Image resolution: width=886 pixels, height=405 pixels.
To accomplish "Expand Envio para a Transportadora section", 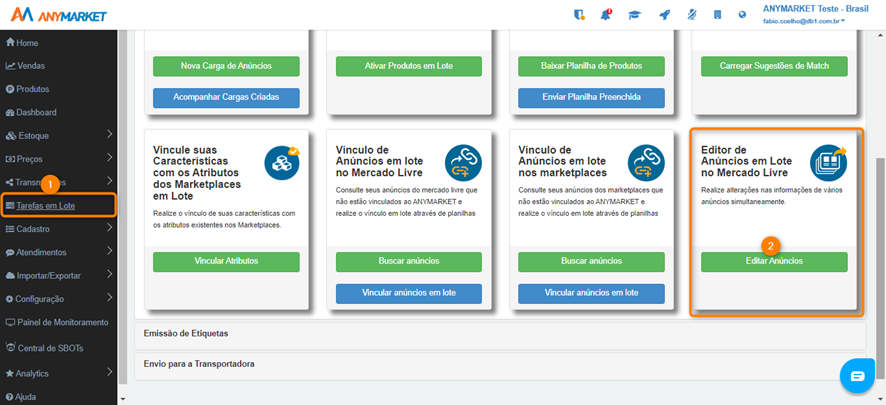I will 500,364.
